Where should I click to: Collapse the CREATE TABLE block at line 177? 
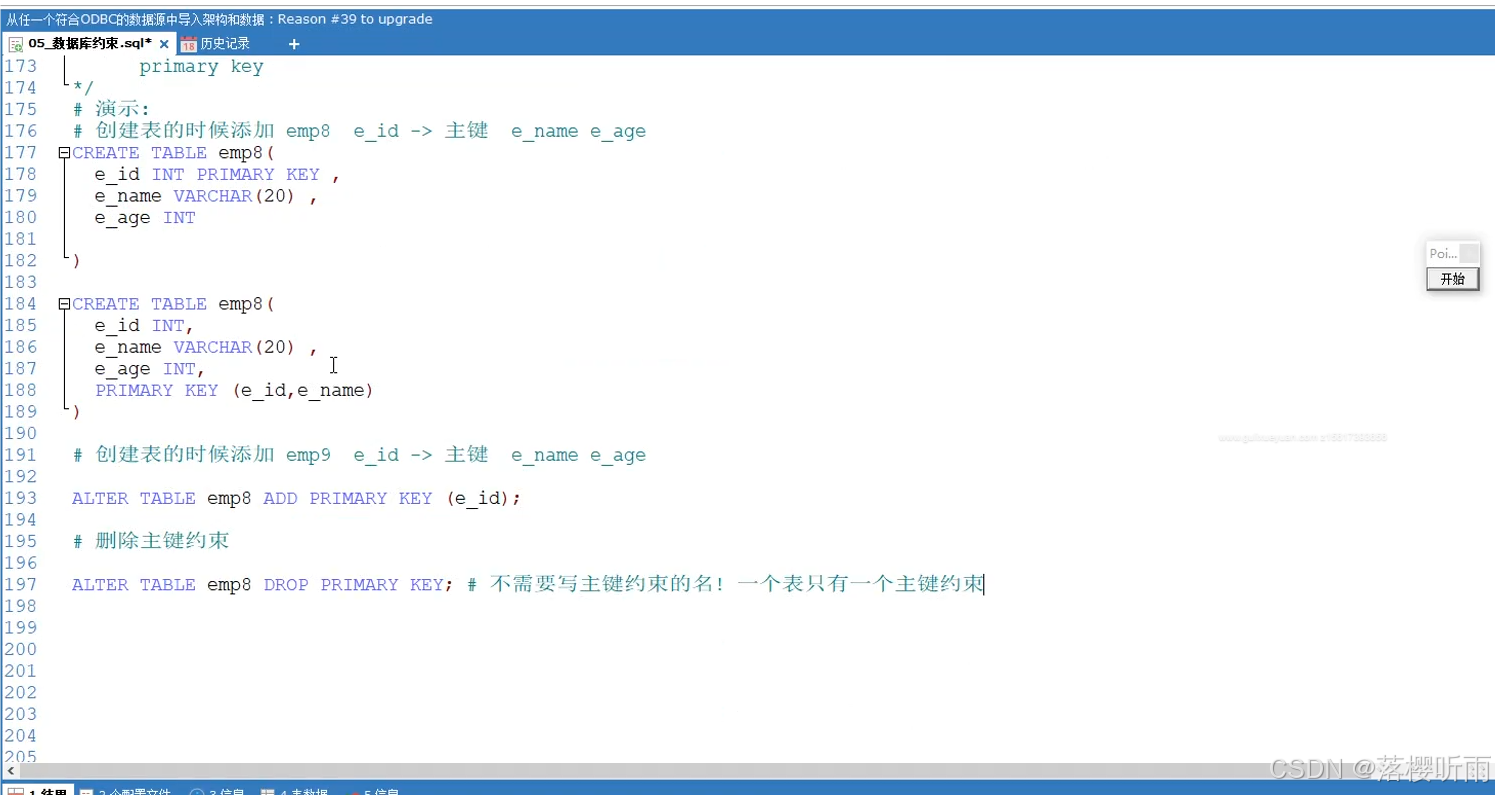(x=64, y=153)
